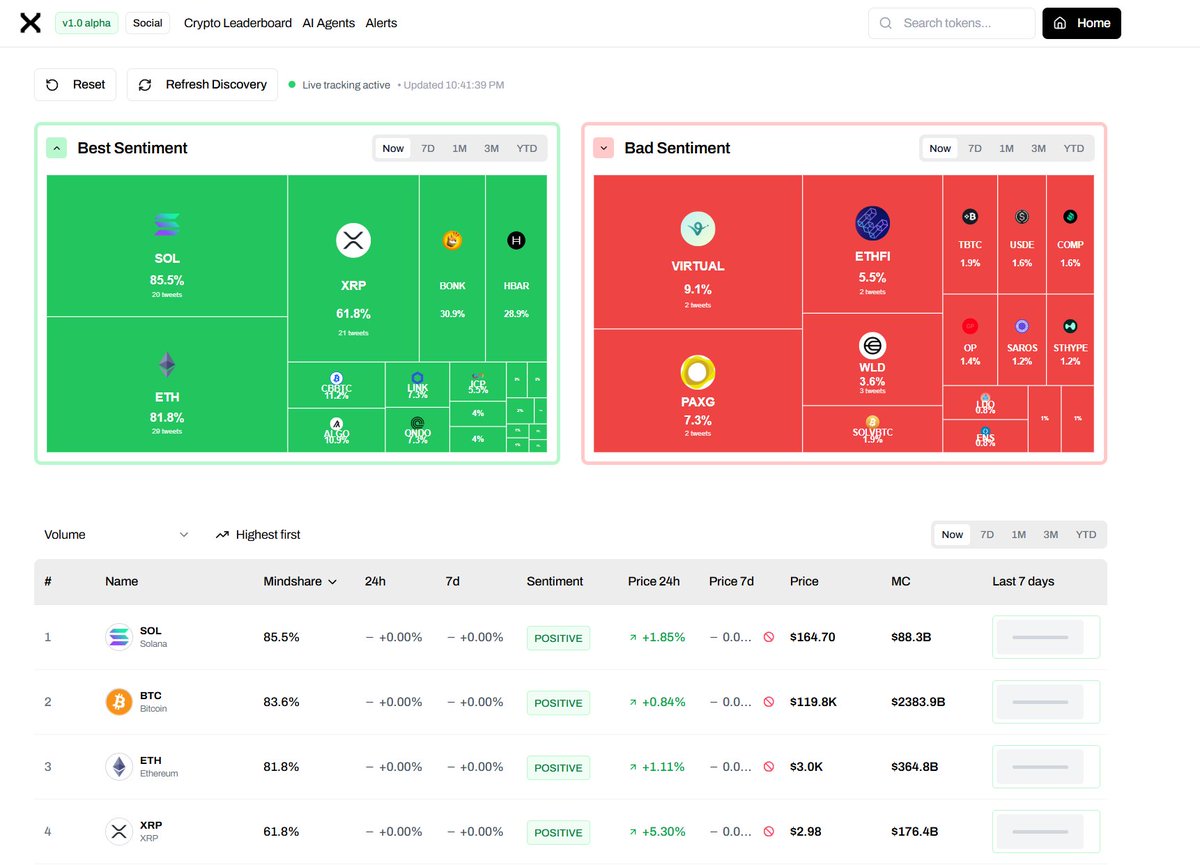Click the Search tokens input field
The height and width of the screenshot is (865, 1200).
(952, 23)
